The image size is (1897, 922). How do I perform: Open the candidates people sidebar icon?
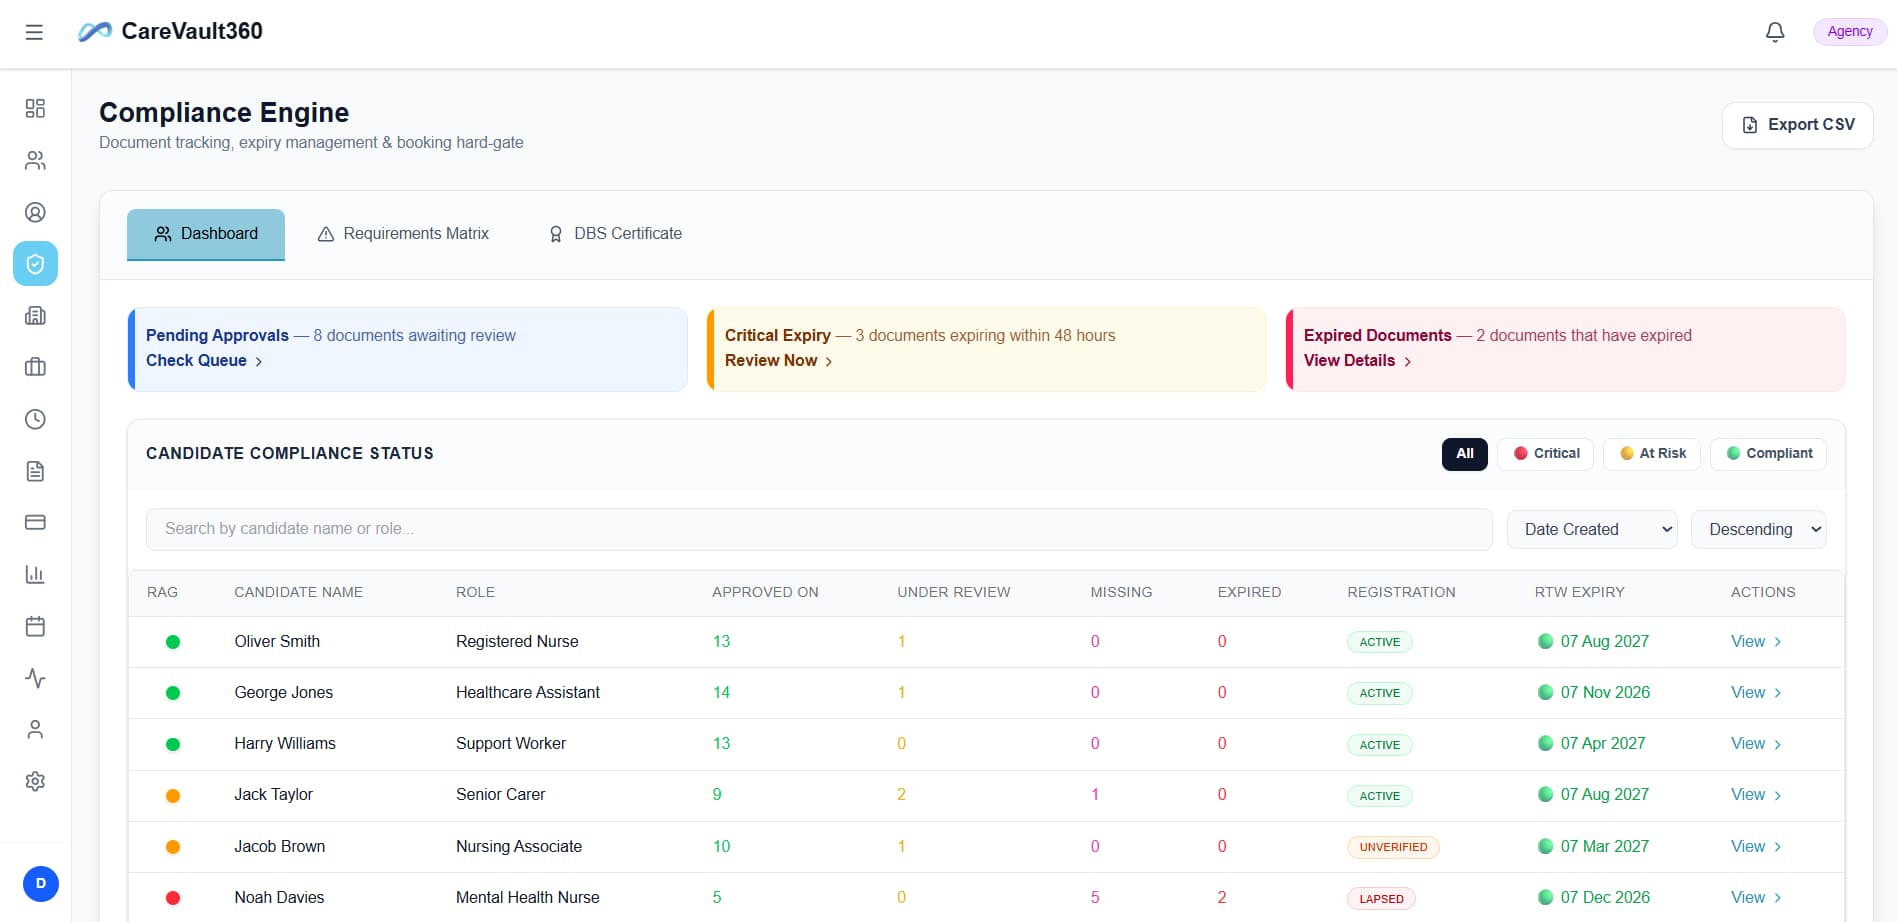pyautogui.click(x=35, y=160)
